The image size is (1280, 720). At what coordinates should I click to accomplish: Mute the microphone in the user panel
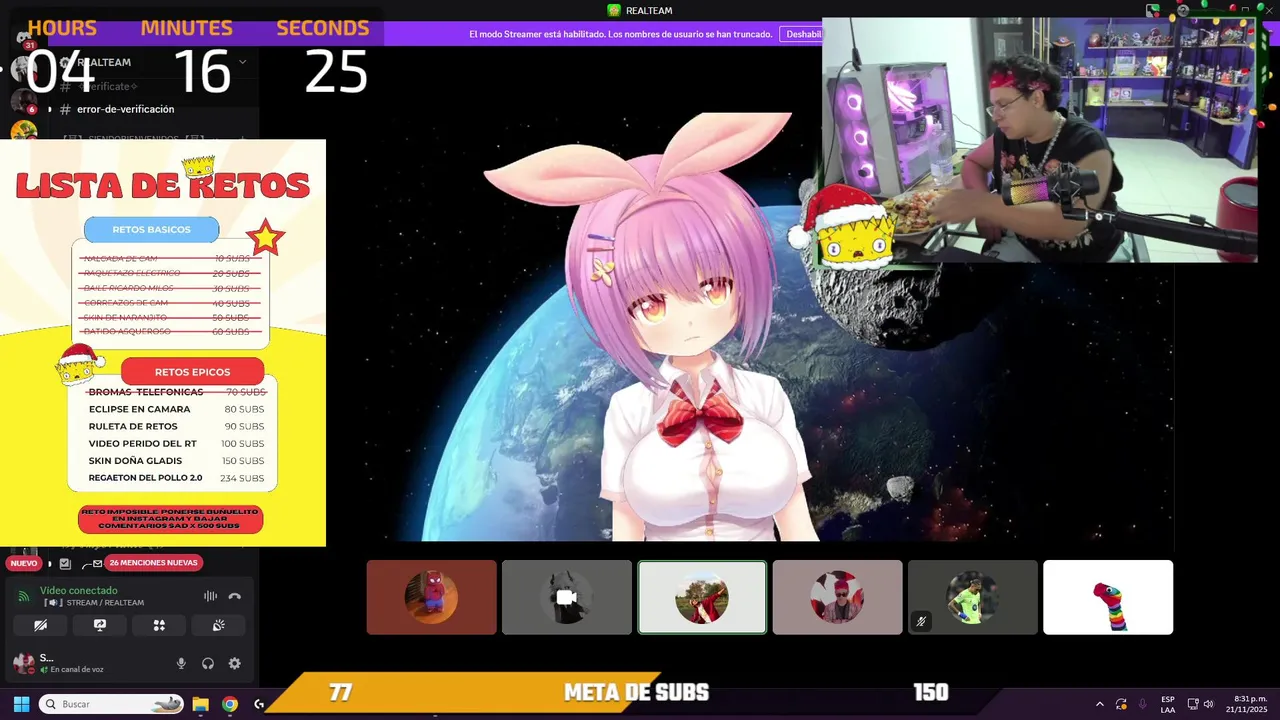pos(181,663)
